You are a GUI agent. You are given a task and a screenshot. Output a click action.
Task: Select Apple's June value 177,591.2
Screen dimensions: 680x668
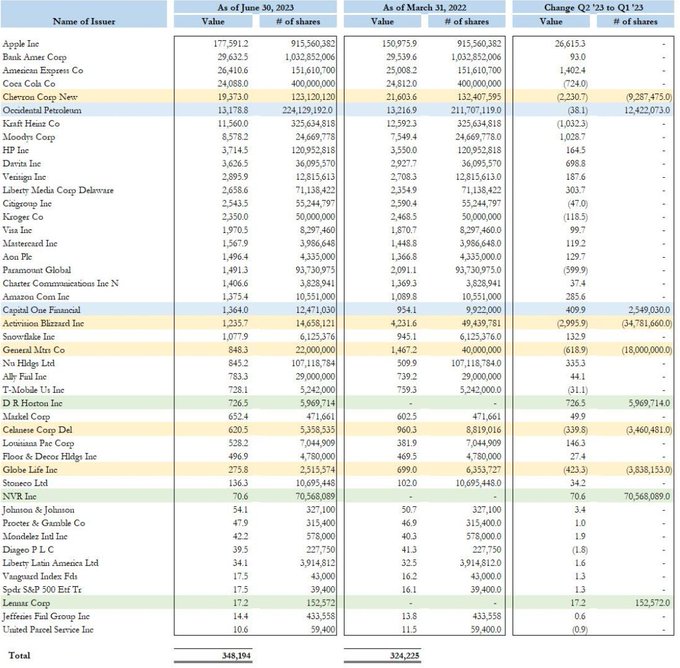[231, 44]
